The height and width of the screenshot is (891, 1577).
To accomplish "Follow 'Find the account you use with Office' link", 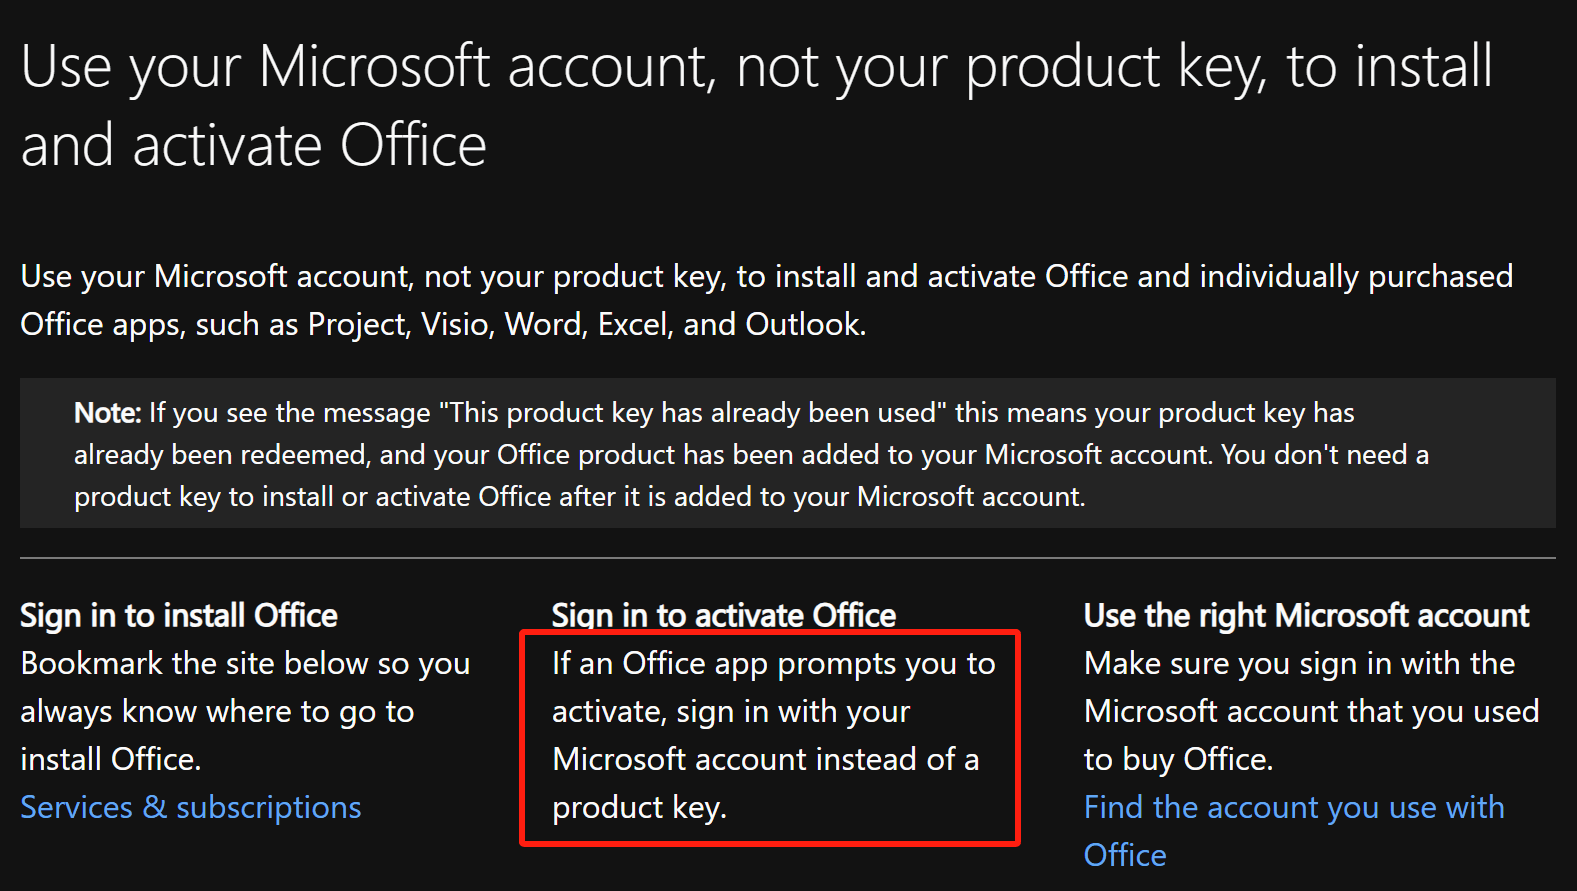I will (x=1293, y=807).
